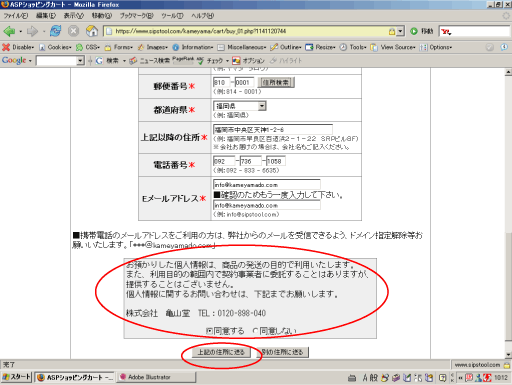Expand the Google 検索 options arrow
This screenshot has width=512, height=385.
pos(124,61)
